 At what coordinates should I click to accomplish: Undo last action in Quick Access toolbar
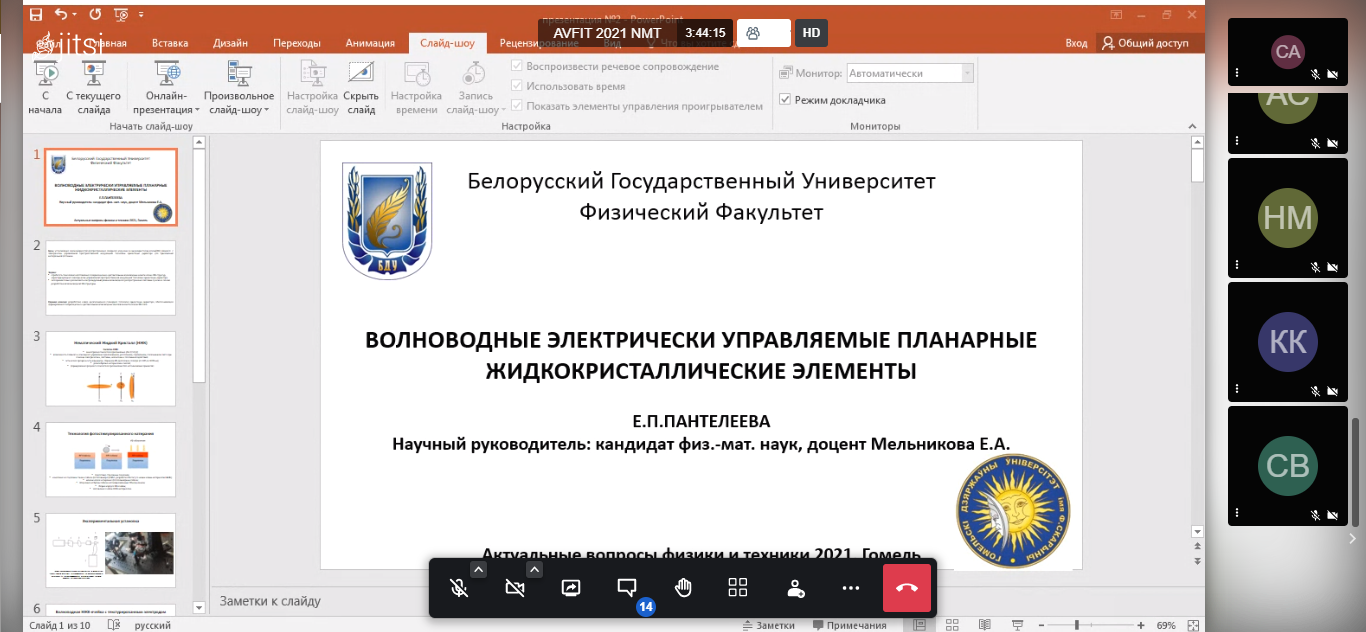62,15
